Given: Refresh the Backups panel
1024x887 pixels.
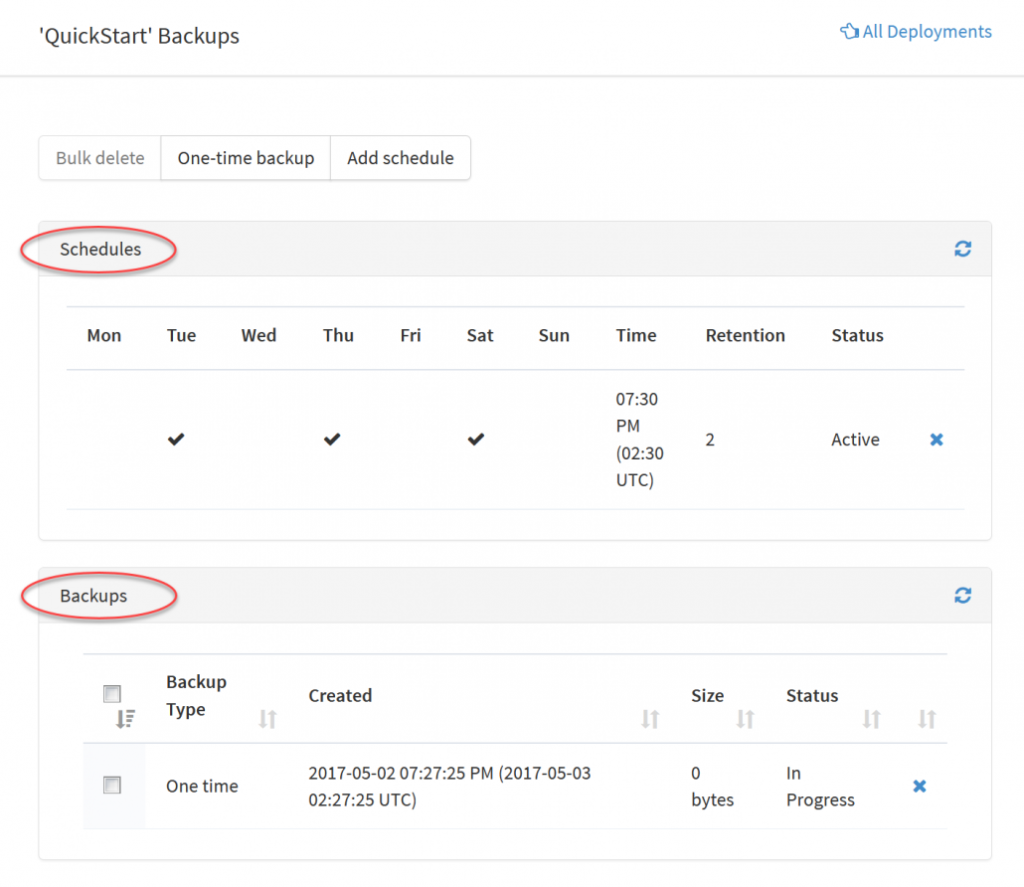Looking at the screenshot, I should pos(962,595).
